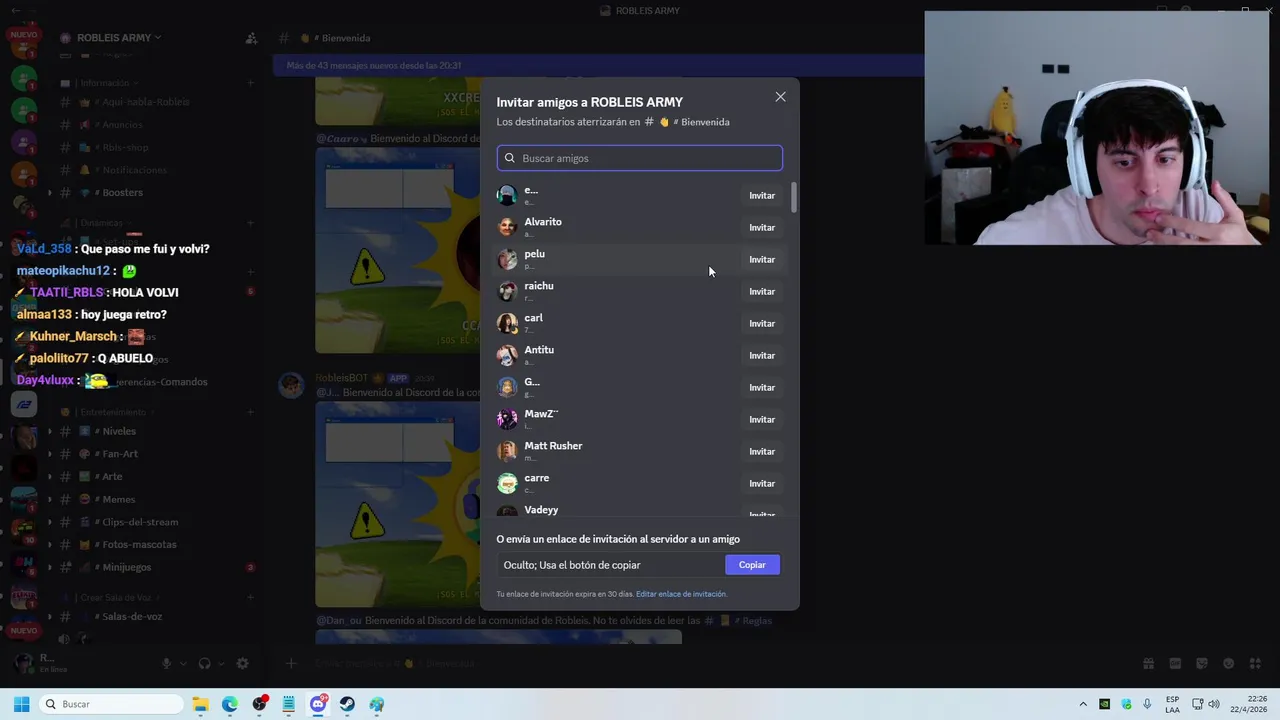Open Discord user settings gear

[242, 663]
